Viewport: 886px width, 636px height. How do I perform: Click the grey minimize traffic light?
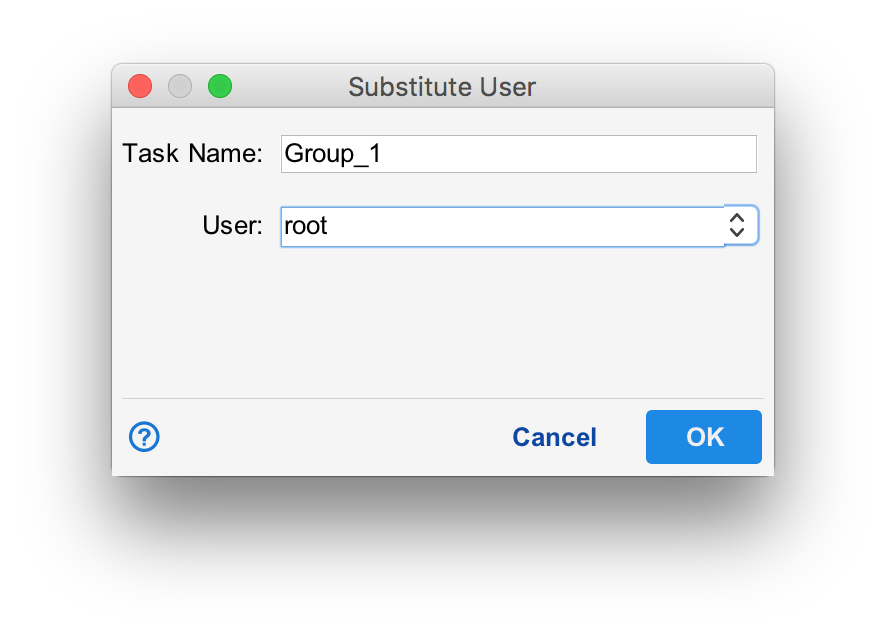(180, 86)
